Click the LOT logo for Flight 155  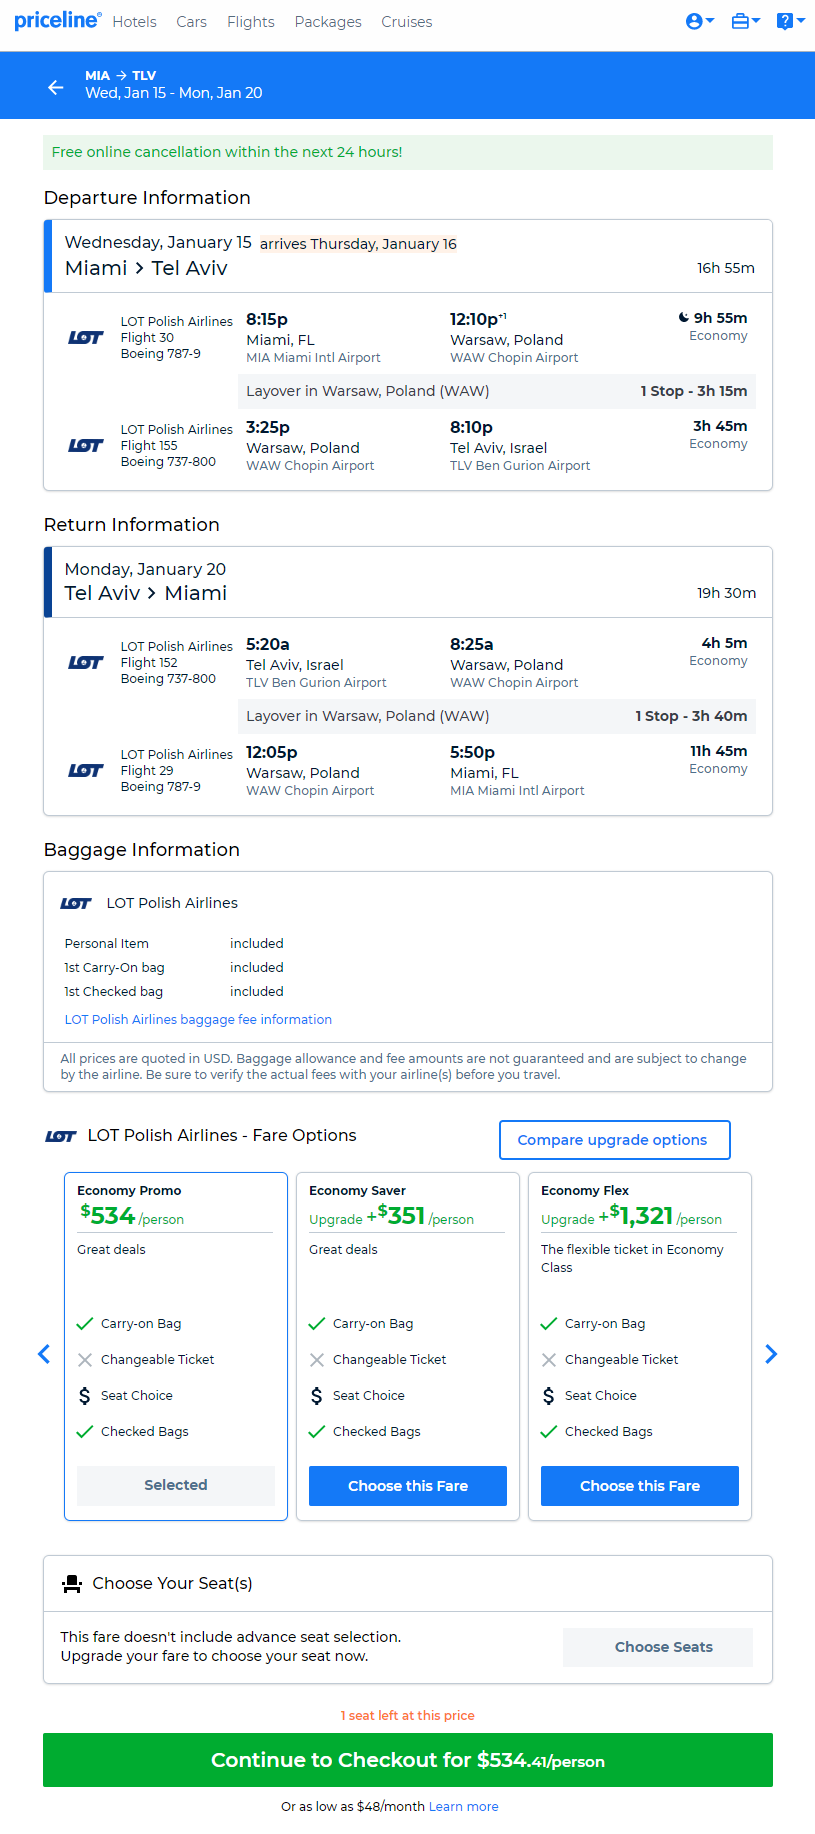(86, 445)
